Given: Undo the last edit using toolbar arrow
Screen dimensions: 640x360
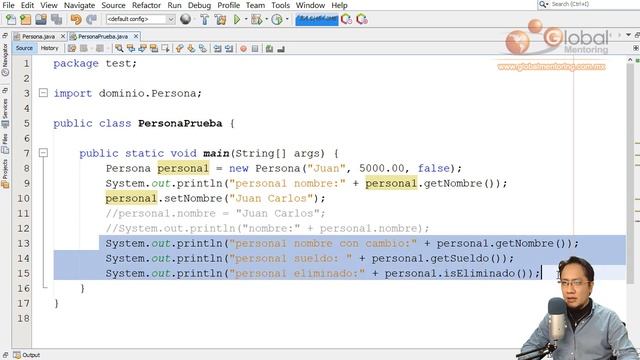Looking at the screenshot, I should [76, 19].
